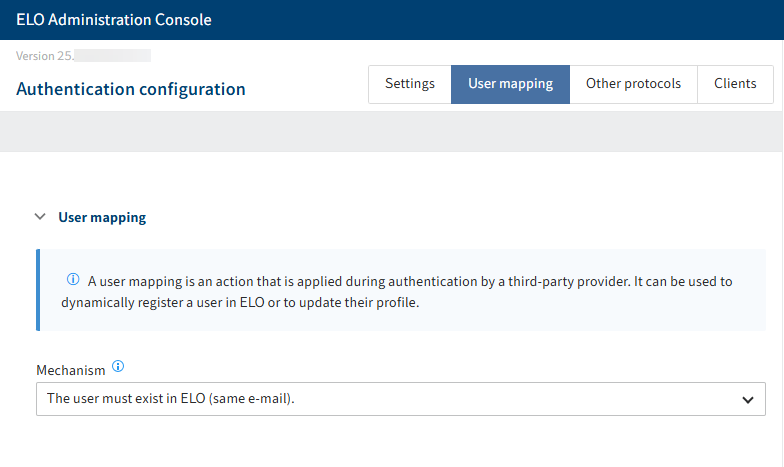This screenshot has width=784, height=467.
Task: Click the blue left border of info box
Action: click(38, 290)
